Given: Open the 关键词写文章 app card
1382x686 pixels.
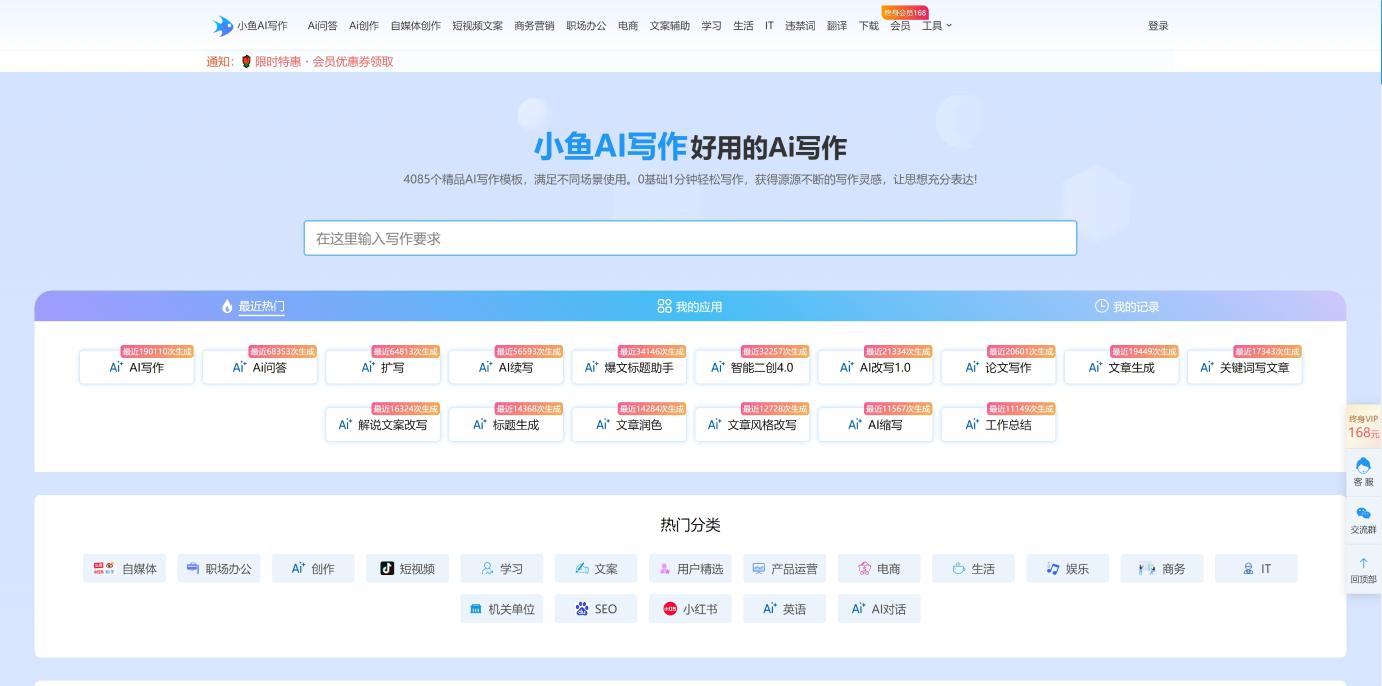Looking at the screenshot, I should pyautogui.click(x=1244, y=367).
